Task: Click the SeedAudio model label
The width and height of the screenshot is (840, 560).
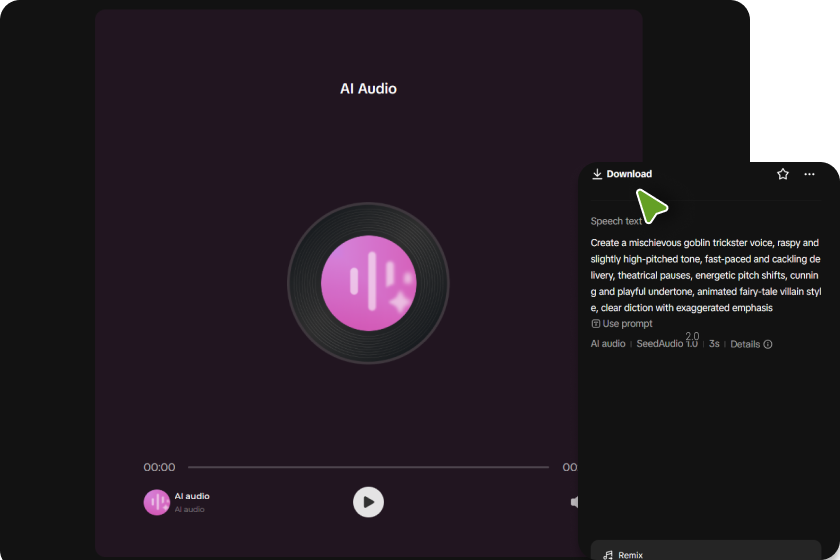Action: (667, 343)
